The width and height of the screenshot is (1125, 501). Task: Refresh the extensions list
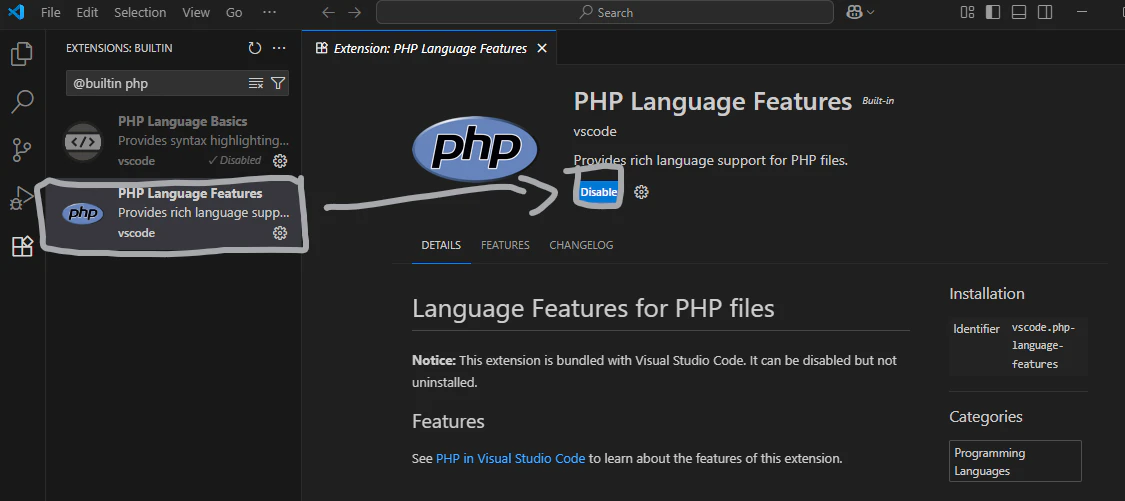point(255,48)
